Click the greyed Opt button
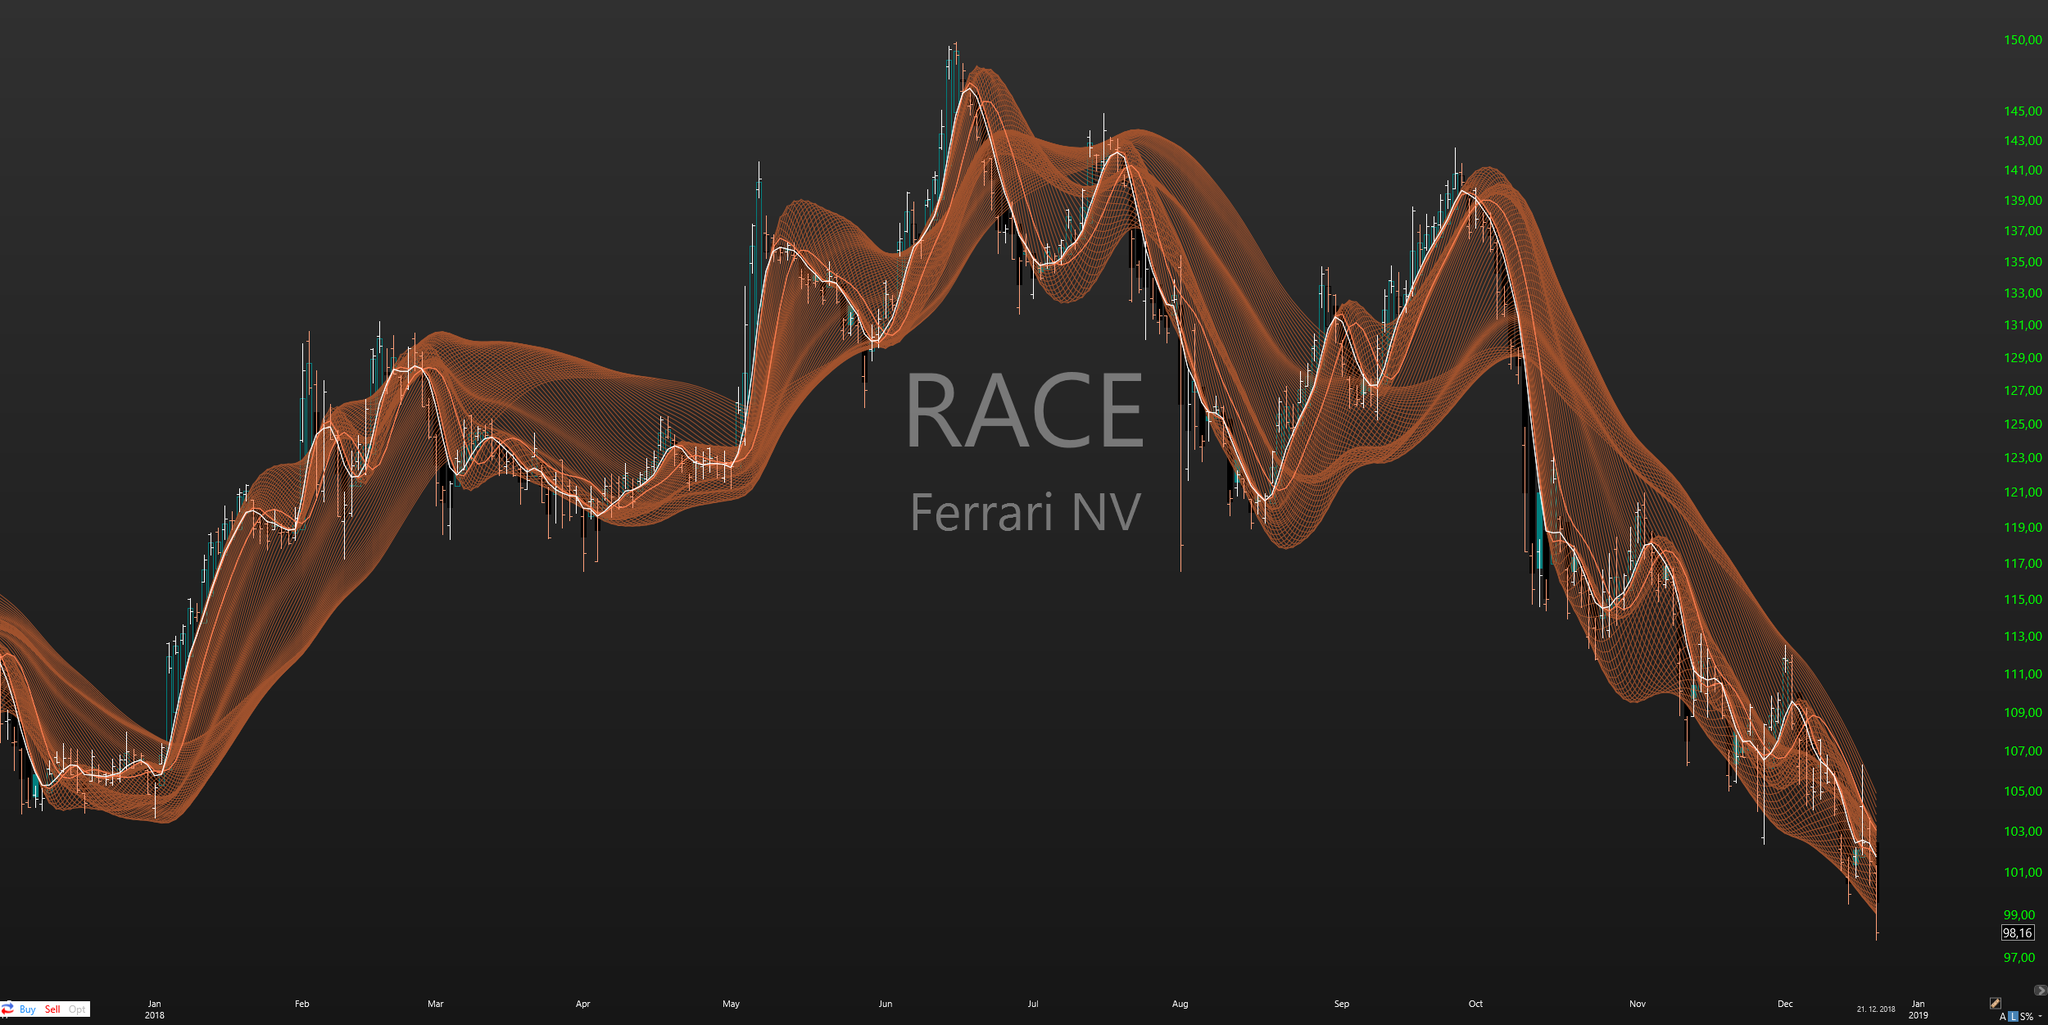 [x=77, y=1010]
